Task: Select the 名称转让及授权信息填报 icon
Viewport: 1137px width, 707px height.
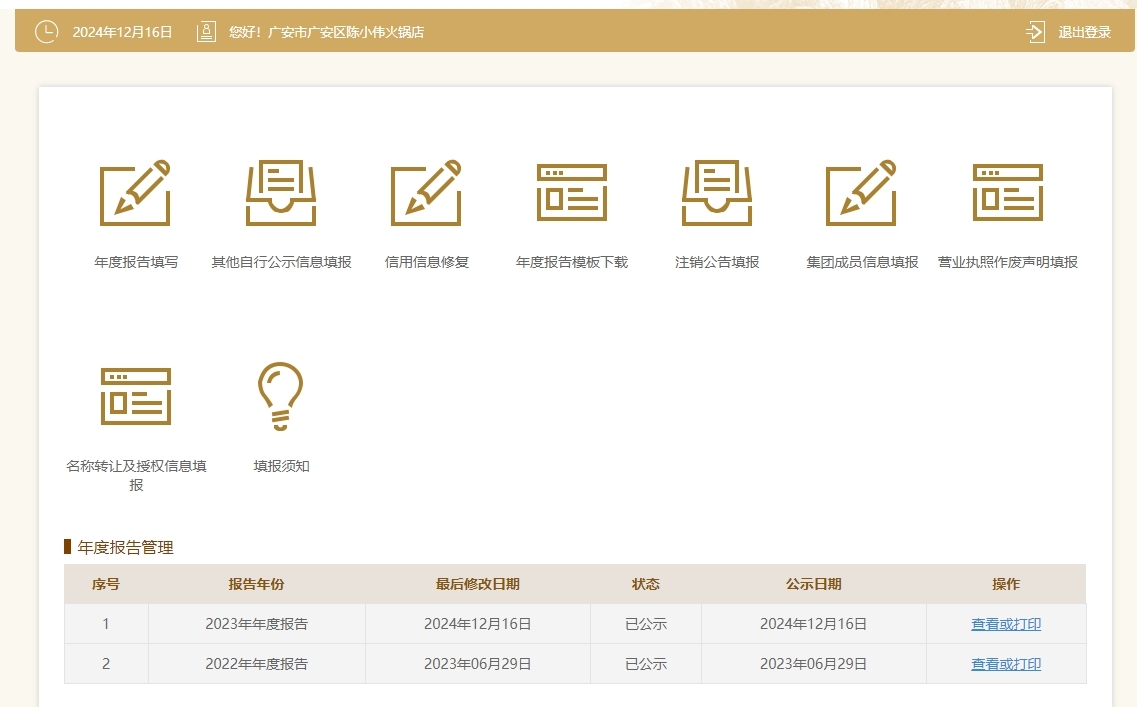Action: (136, 396)
